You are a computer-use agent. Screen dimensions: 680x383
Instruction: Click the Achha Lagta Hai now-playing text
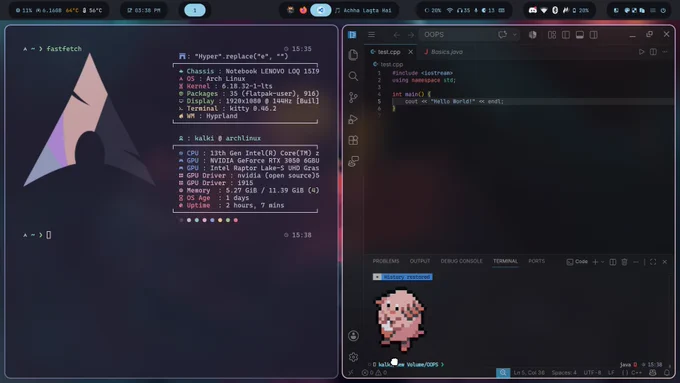point(367,10)
